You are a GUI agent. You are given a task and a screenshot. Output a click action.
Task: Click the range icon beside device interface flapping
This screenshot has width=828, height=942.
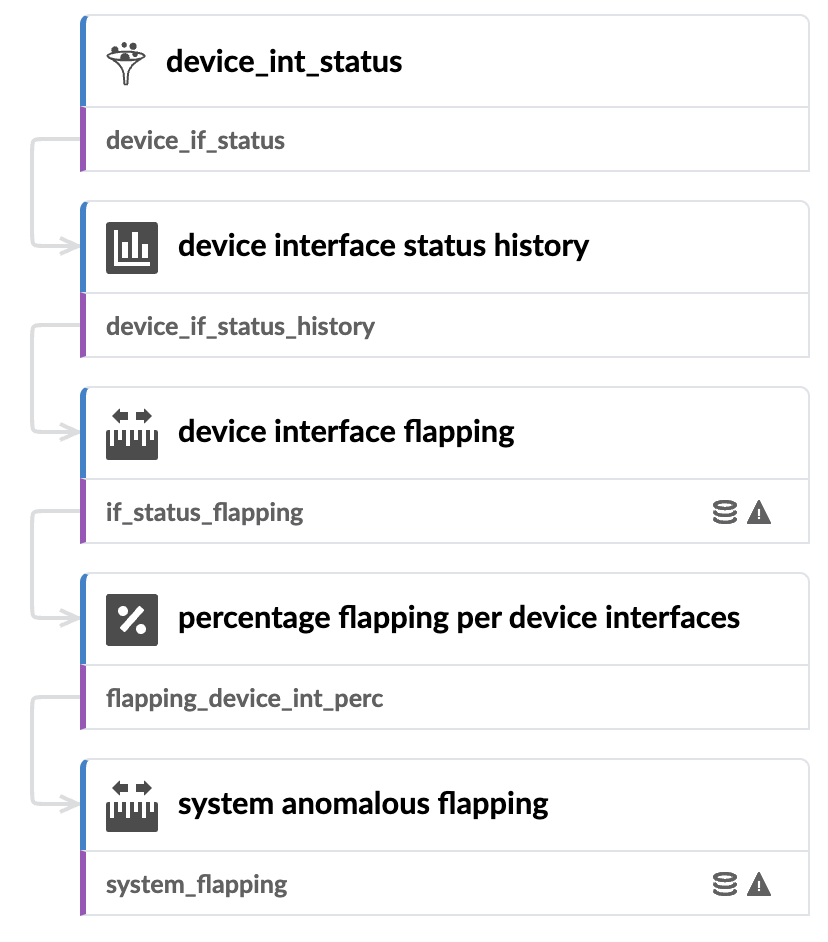(132, 433)
